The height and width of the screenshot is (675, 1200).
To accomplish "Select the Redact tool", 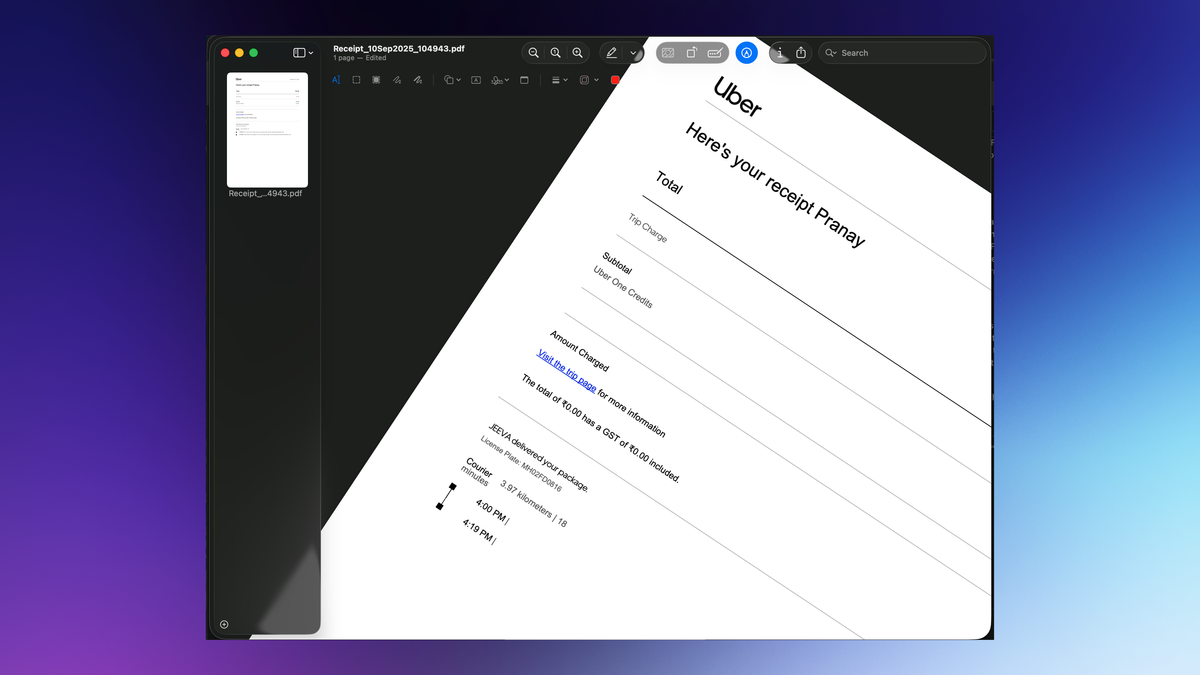I will point(376,80).
